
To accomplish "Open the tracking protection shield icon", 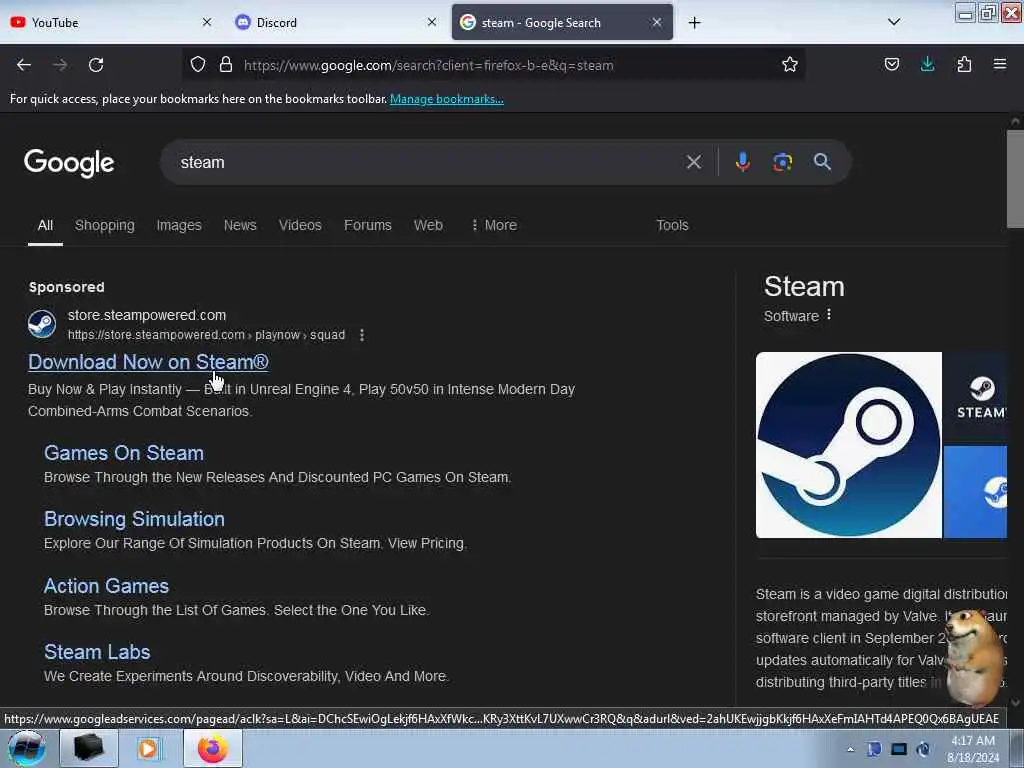I will click(198, 65).
